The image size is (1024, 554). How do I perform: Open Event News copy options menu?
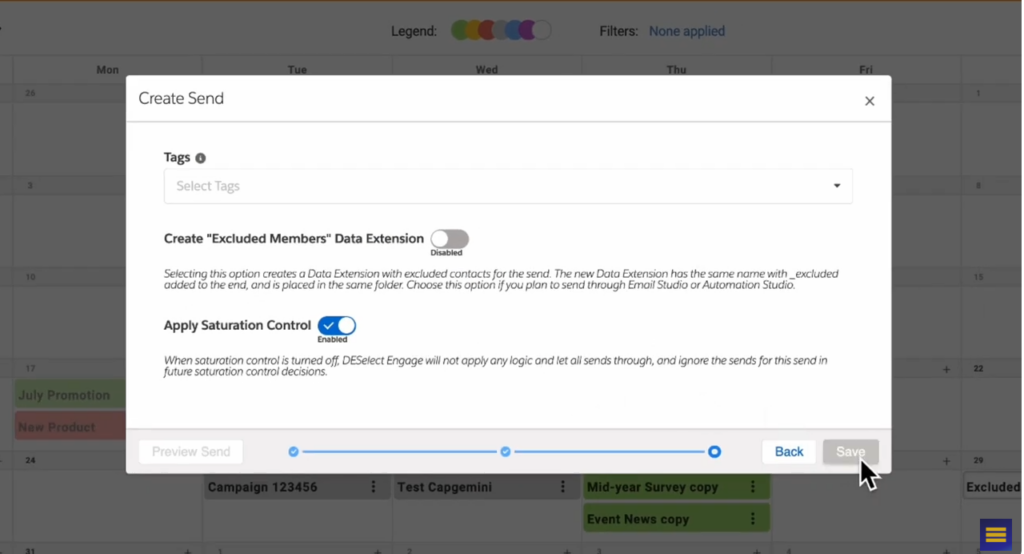click(753, 519)
